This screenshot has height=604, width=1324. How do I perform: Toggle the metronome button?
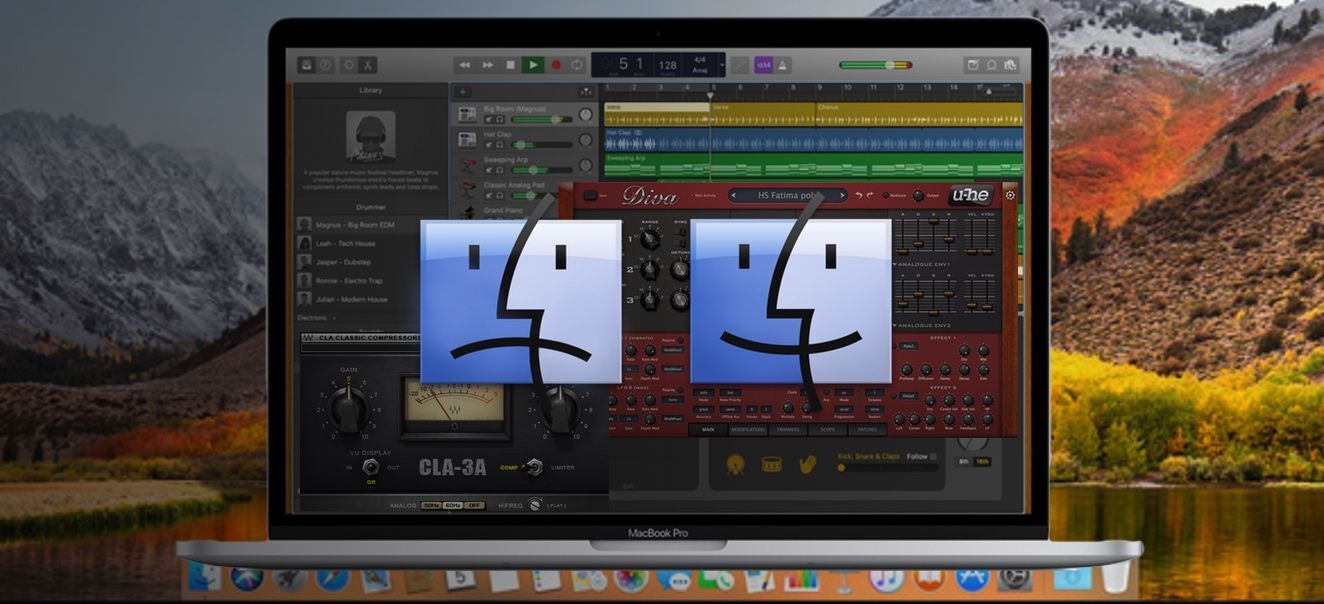[784, 65]
